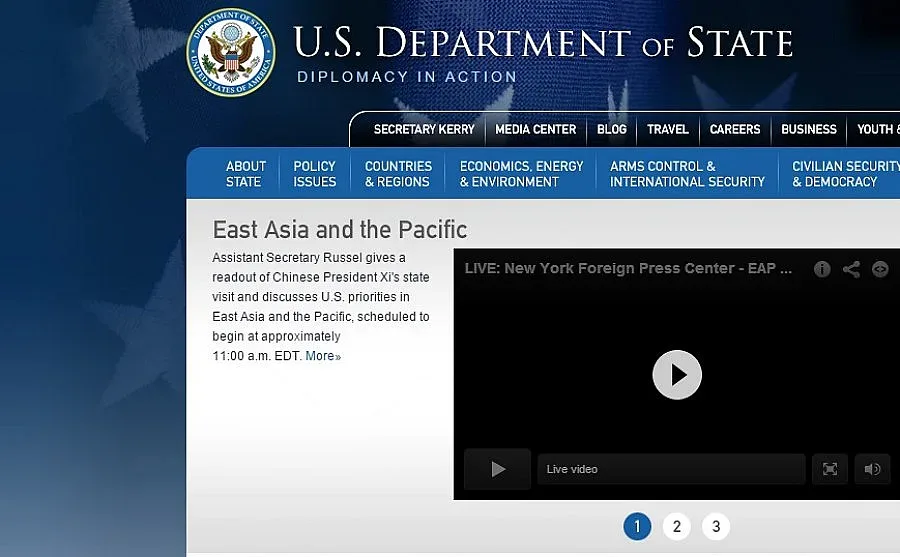
Task: Go to the Secretary Kerry tab
Action: click(424, 129)
